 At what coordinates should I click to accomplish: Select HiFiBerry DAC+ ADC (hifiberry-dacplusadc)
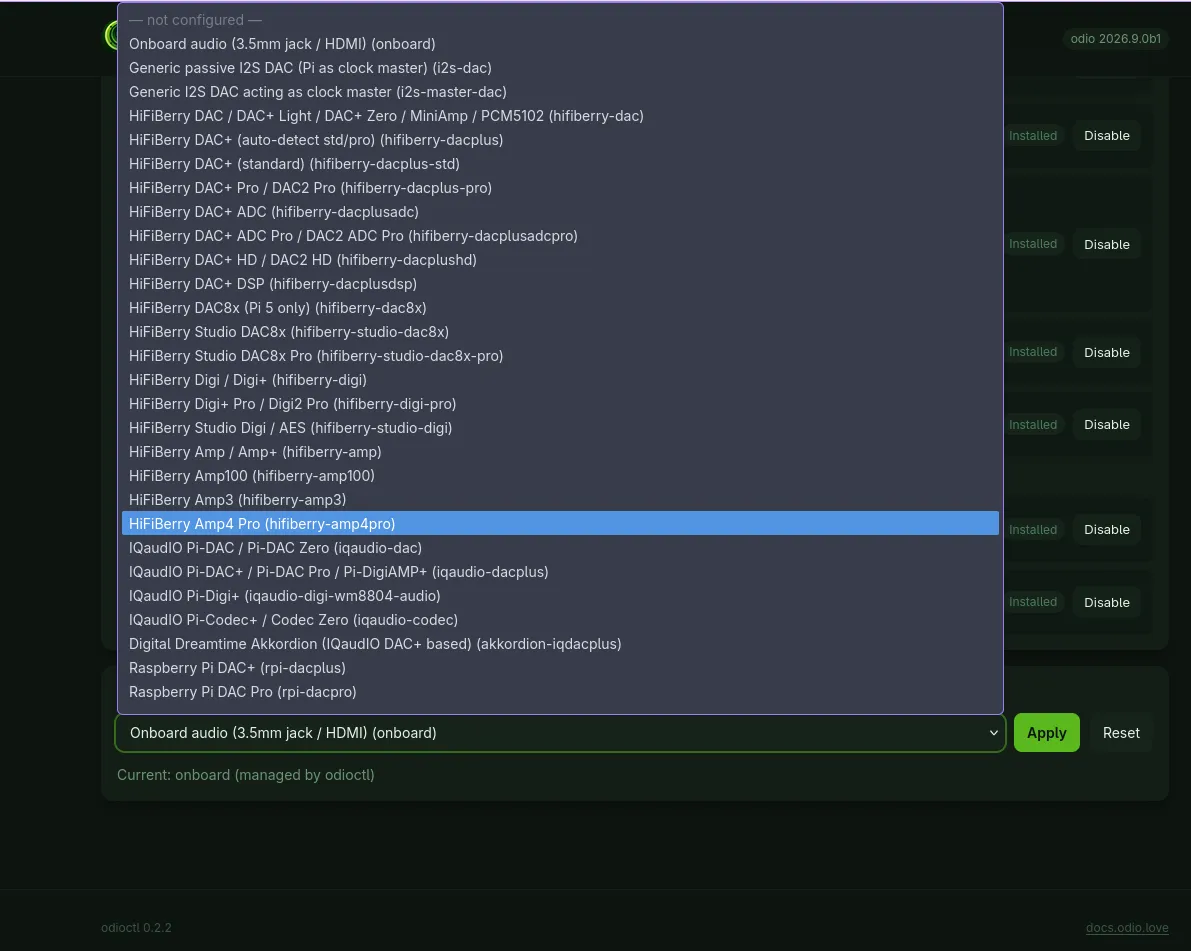560,212
